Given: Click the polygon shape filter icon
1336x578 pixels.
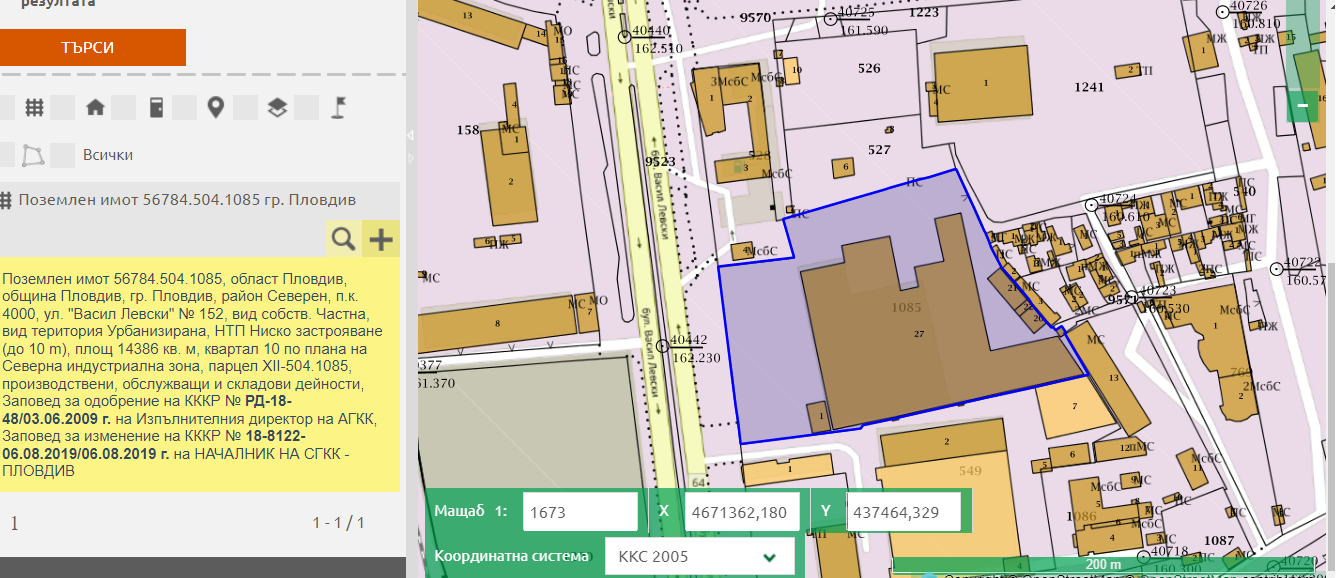Looking at the screenshot, I should pyautogui.click(x=34, y=155).
